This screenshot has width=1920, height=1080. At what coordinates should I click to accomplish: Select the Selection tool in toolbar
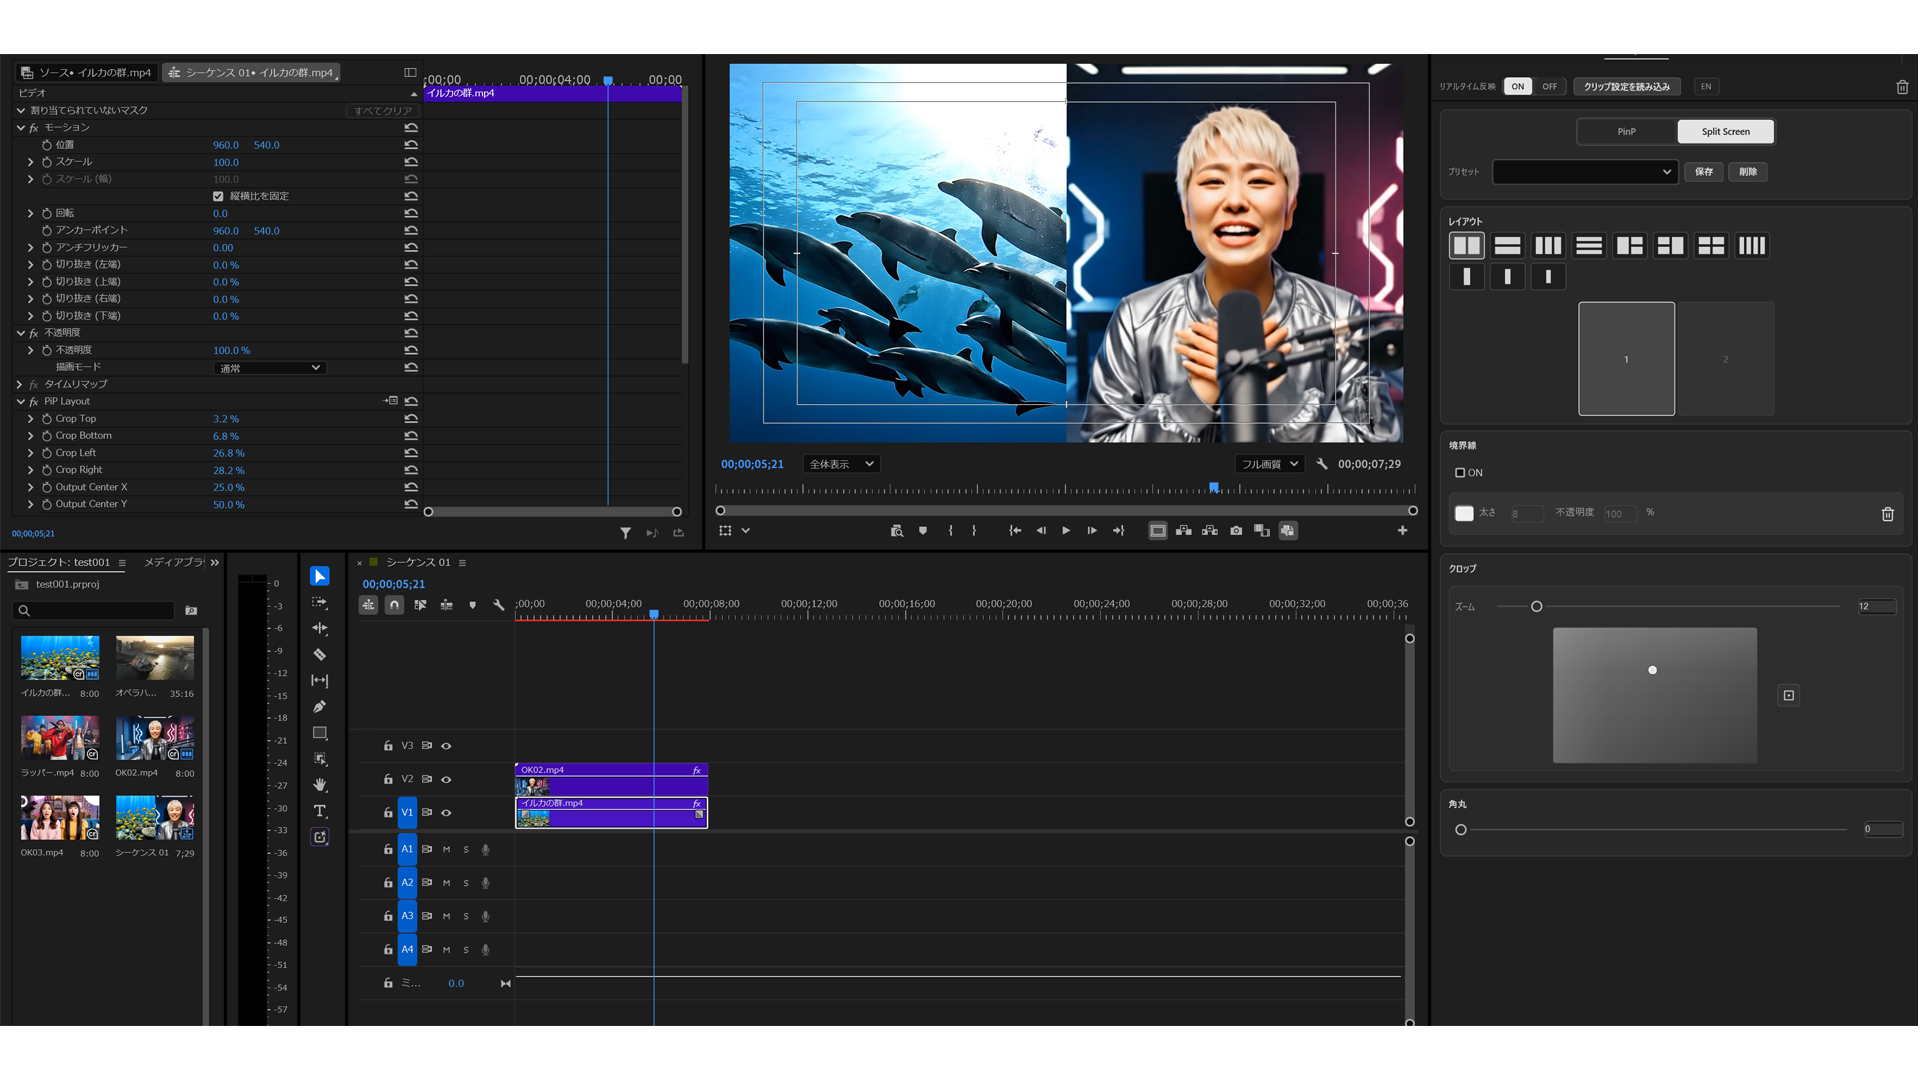point(320,576)
